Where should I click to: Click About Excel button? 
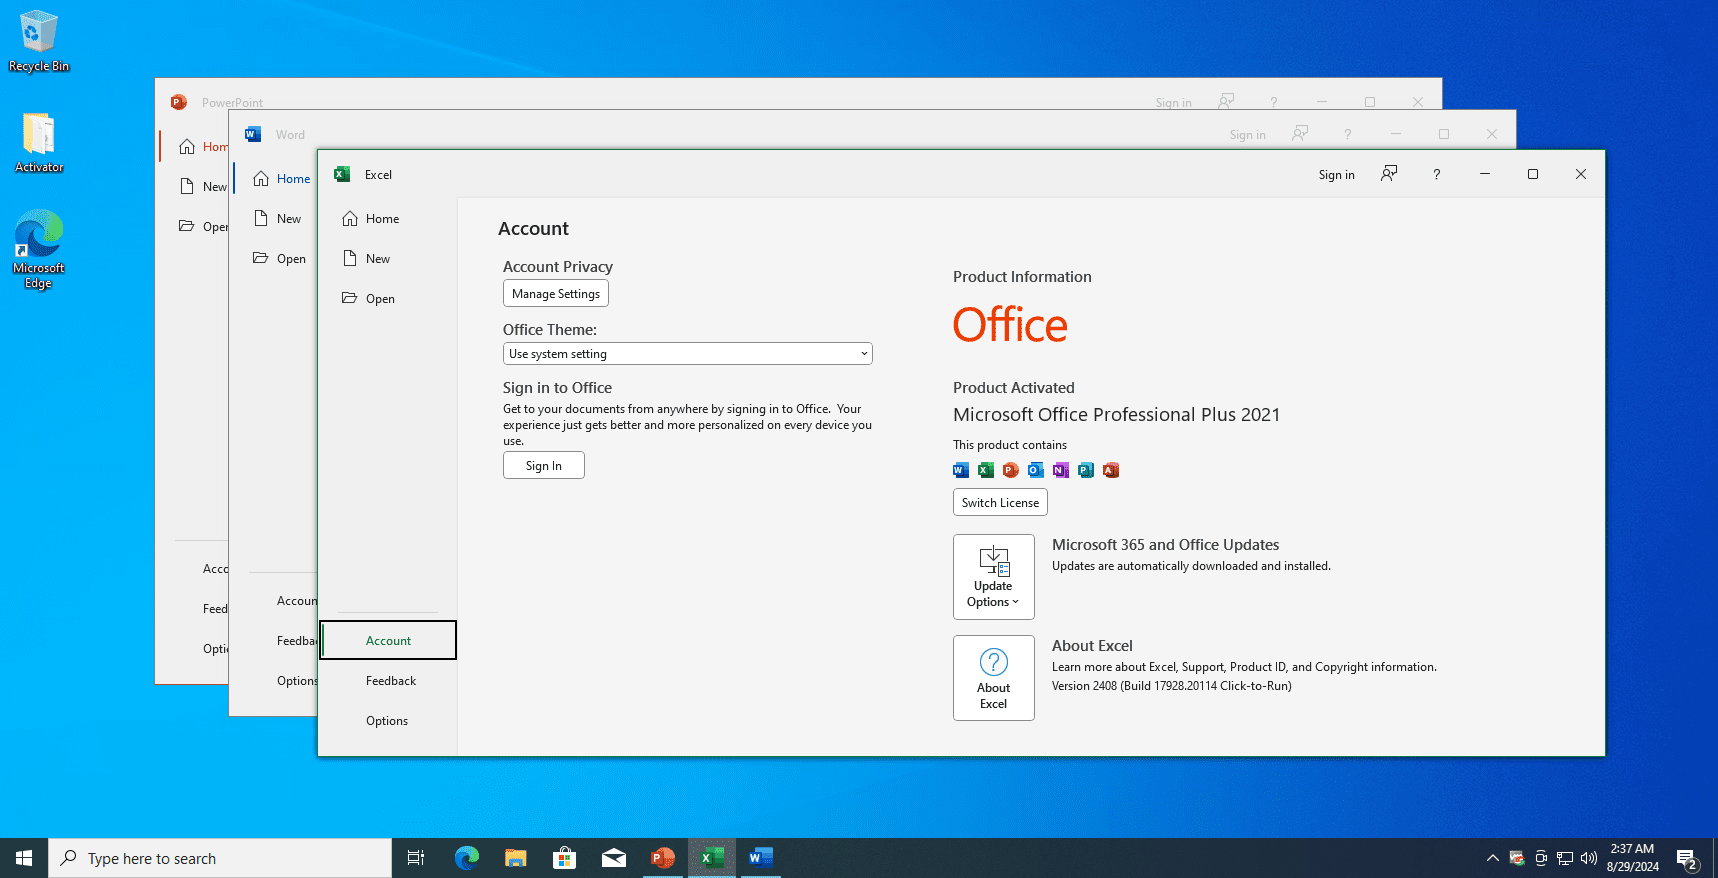pyautogui.click(x=994, y=678)
